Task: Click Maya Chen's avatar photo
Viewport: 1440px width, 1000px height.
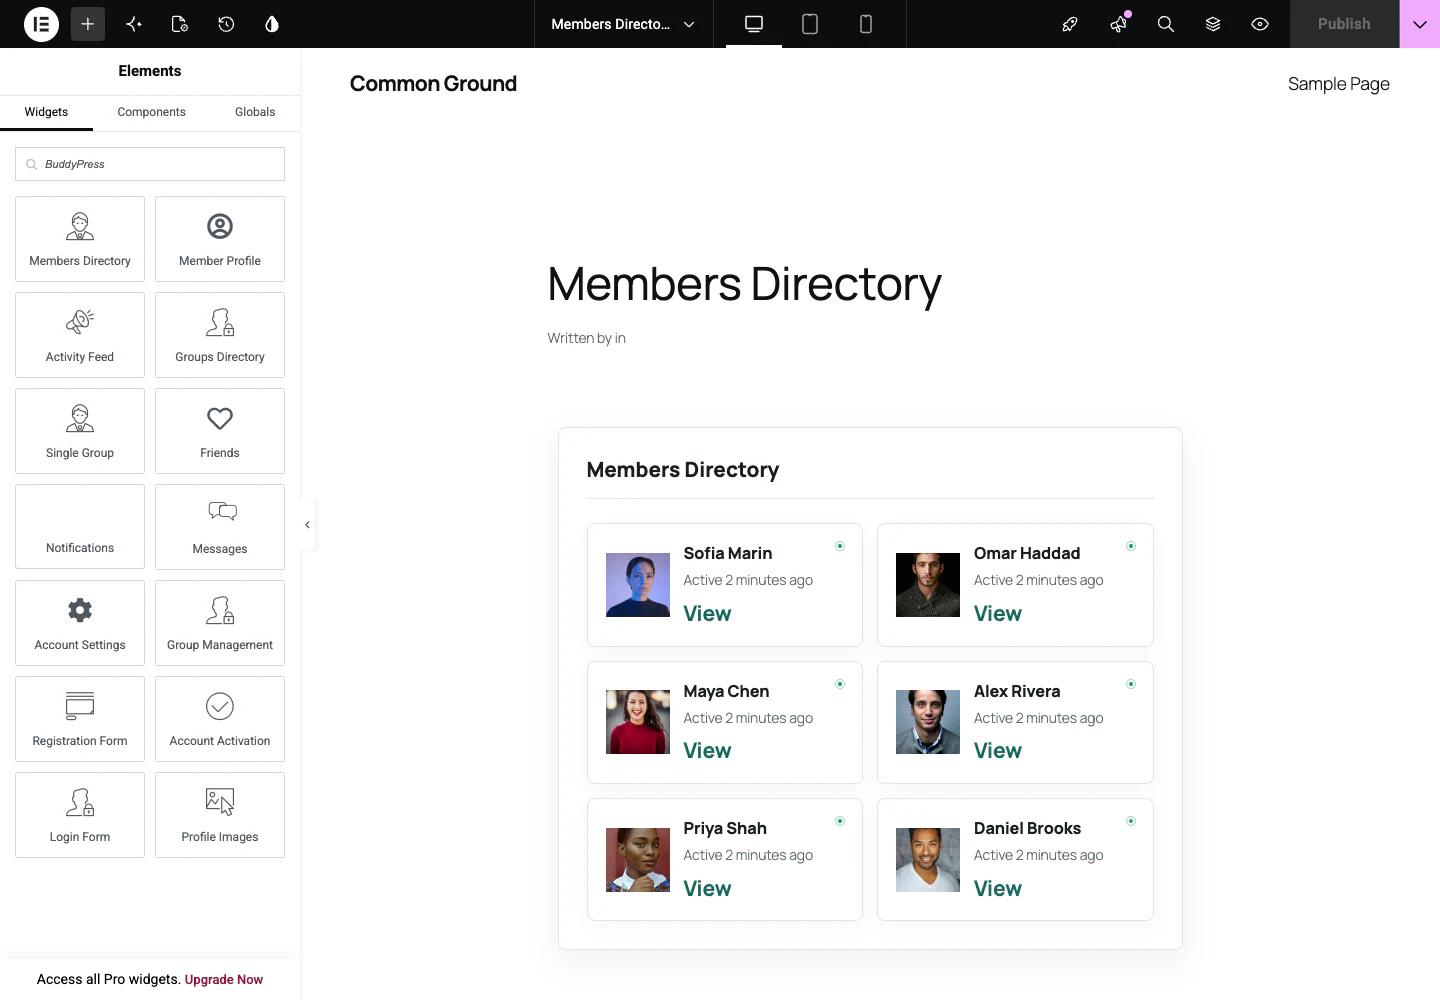Action: click(x=638, y=722)
